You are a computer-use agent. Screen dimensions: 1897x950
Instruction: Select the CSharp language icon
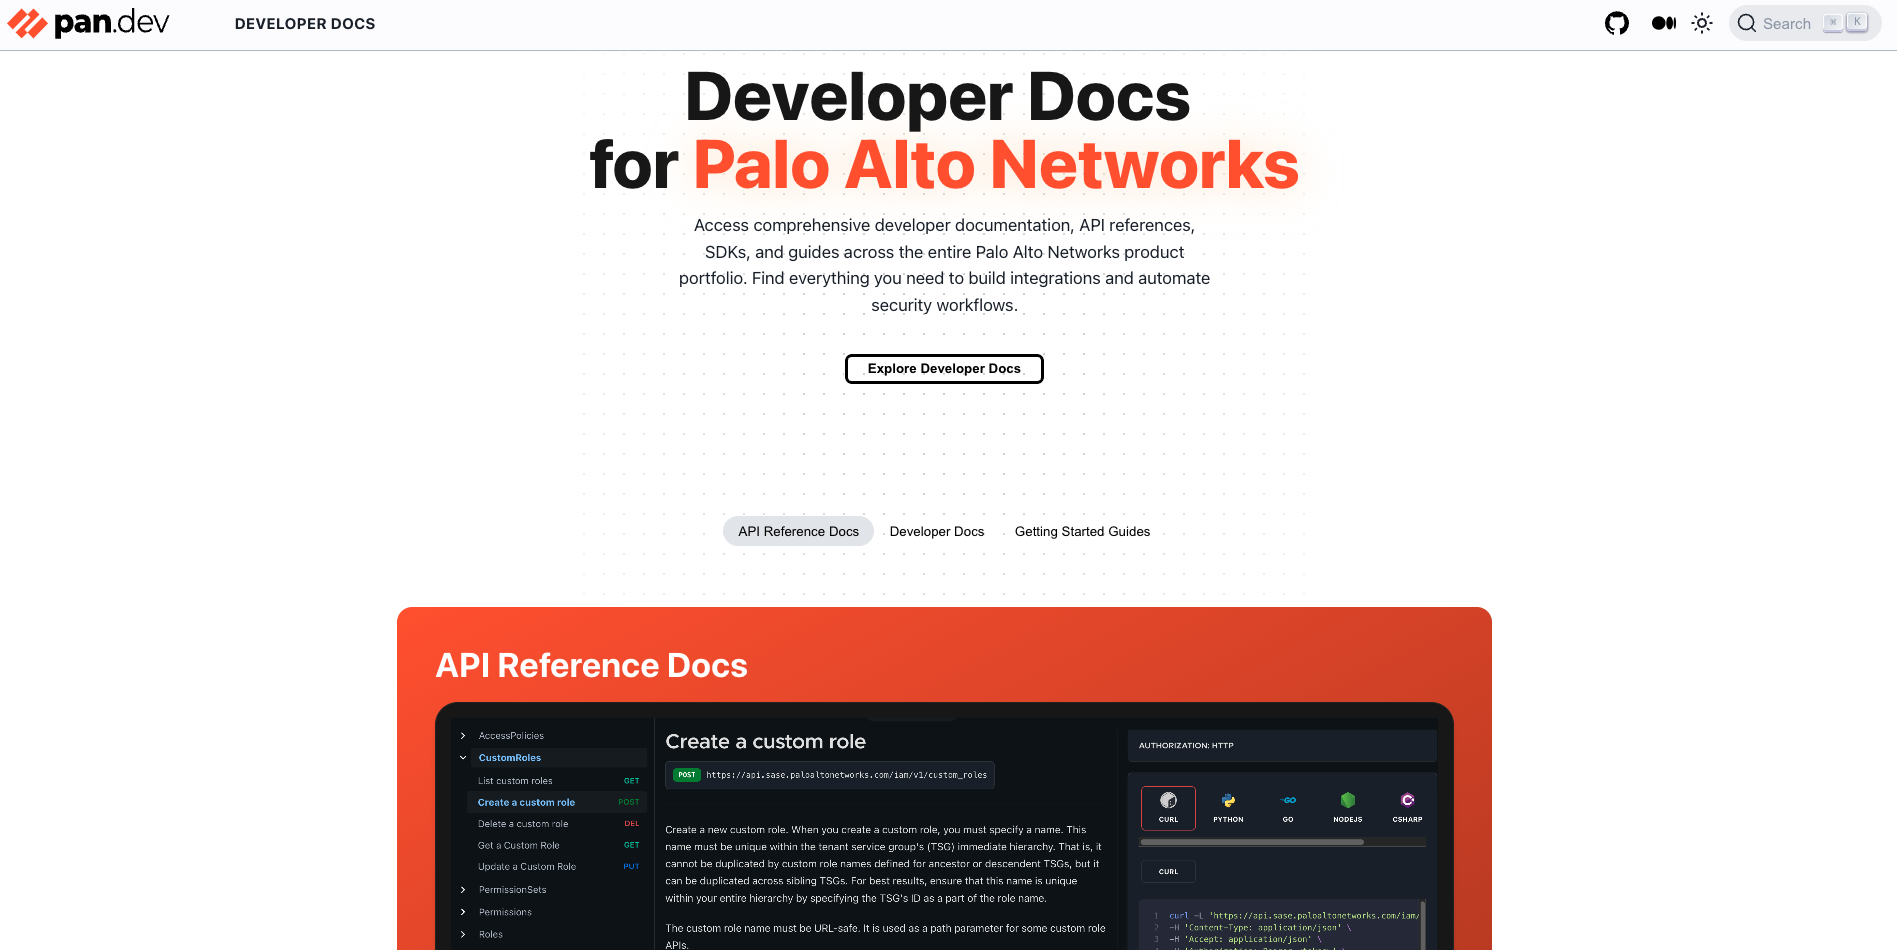[x=1407, y=808]
